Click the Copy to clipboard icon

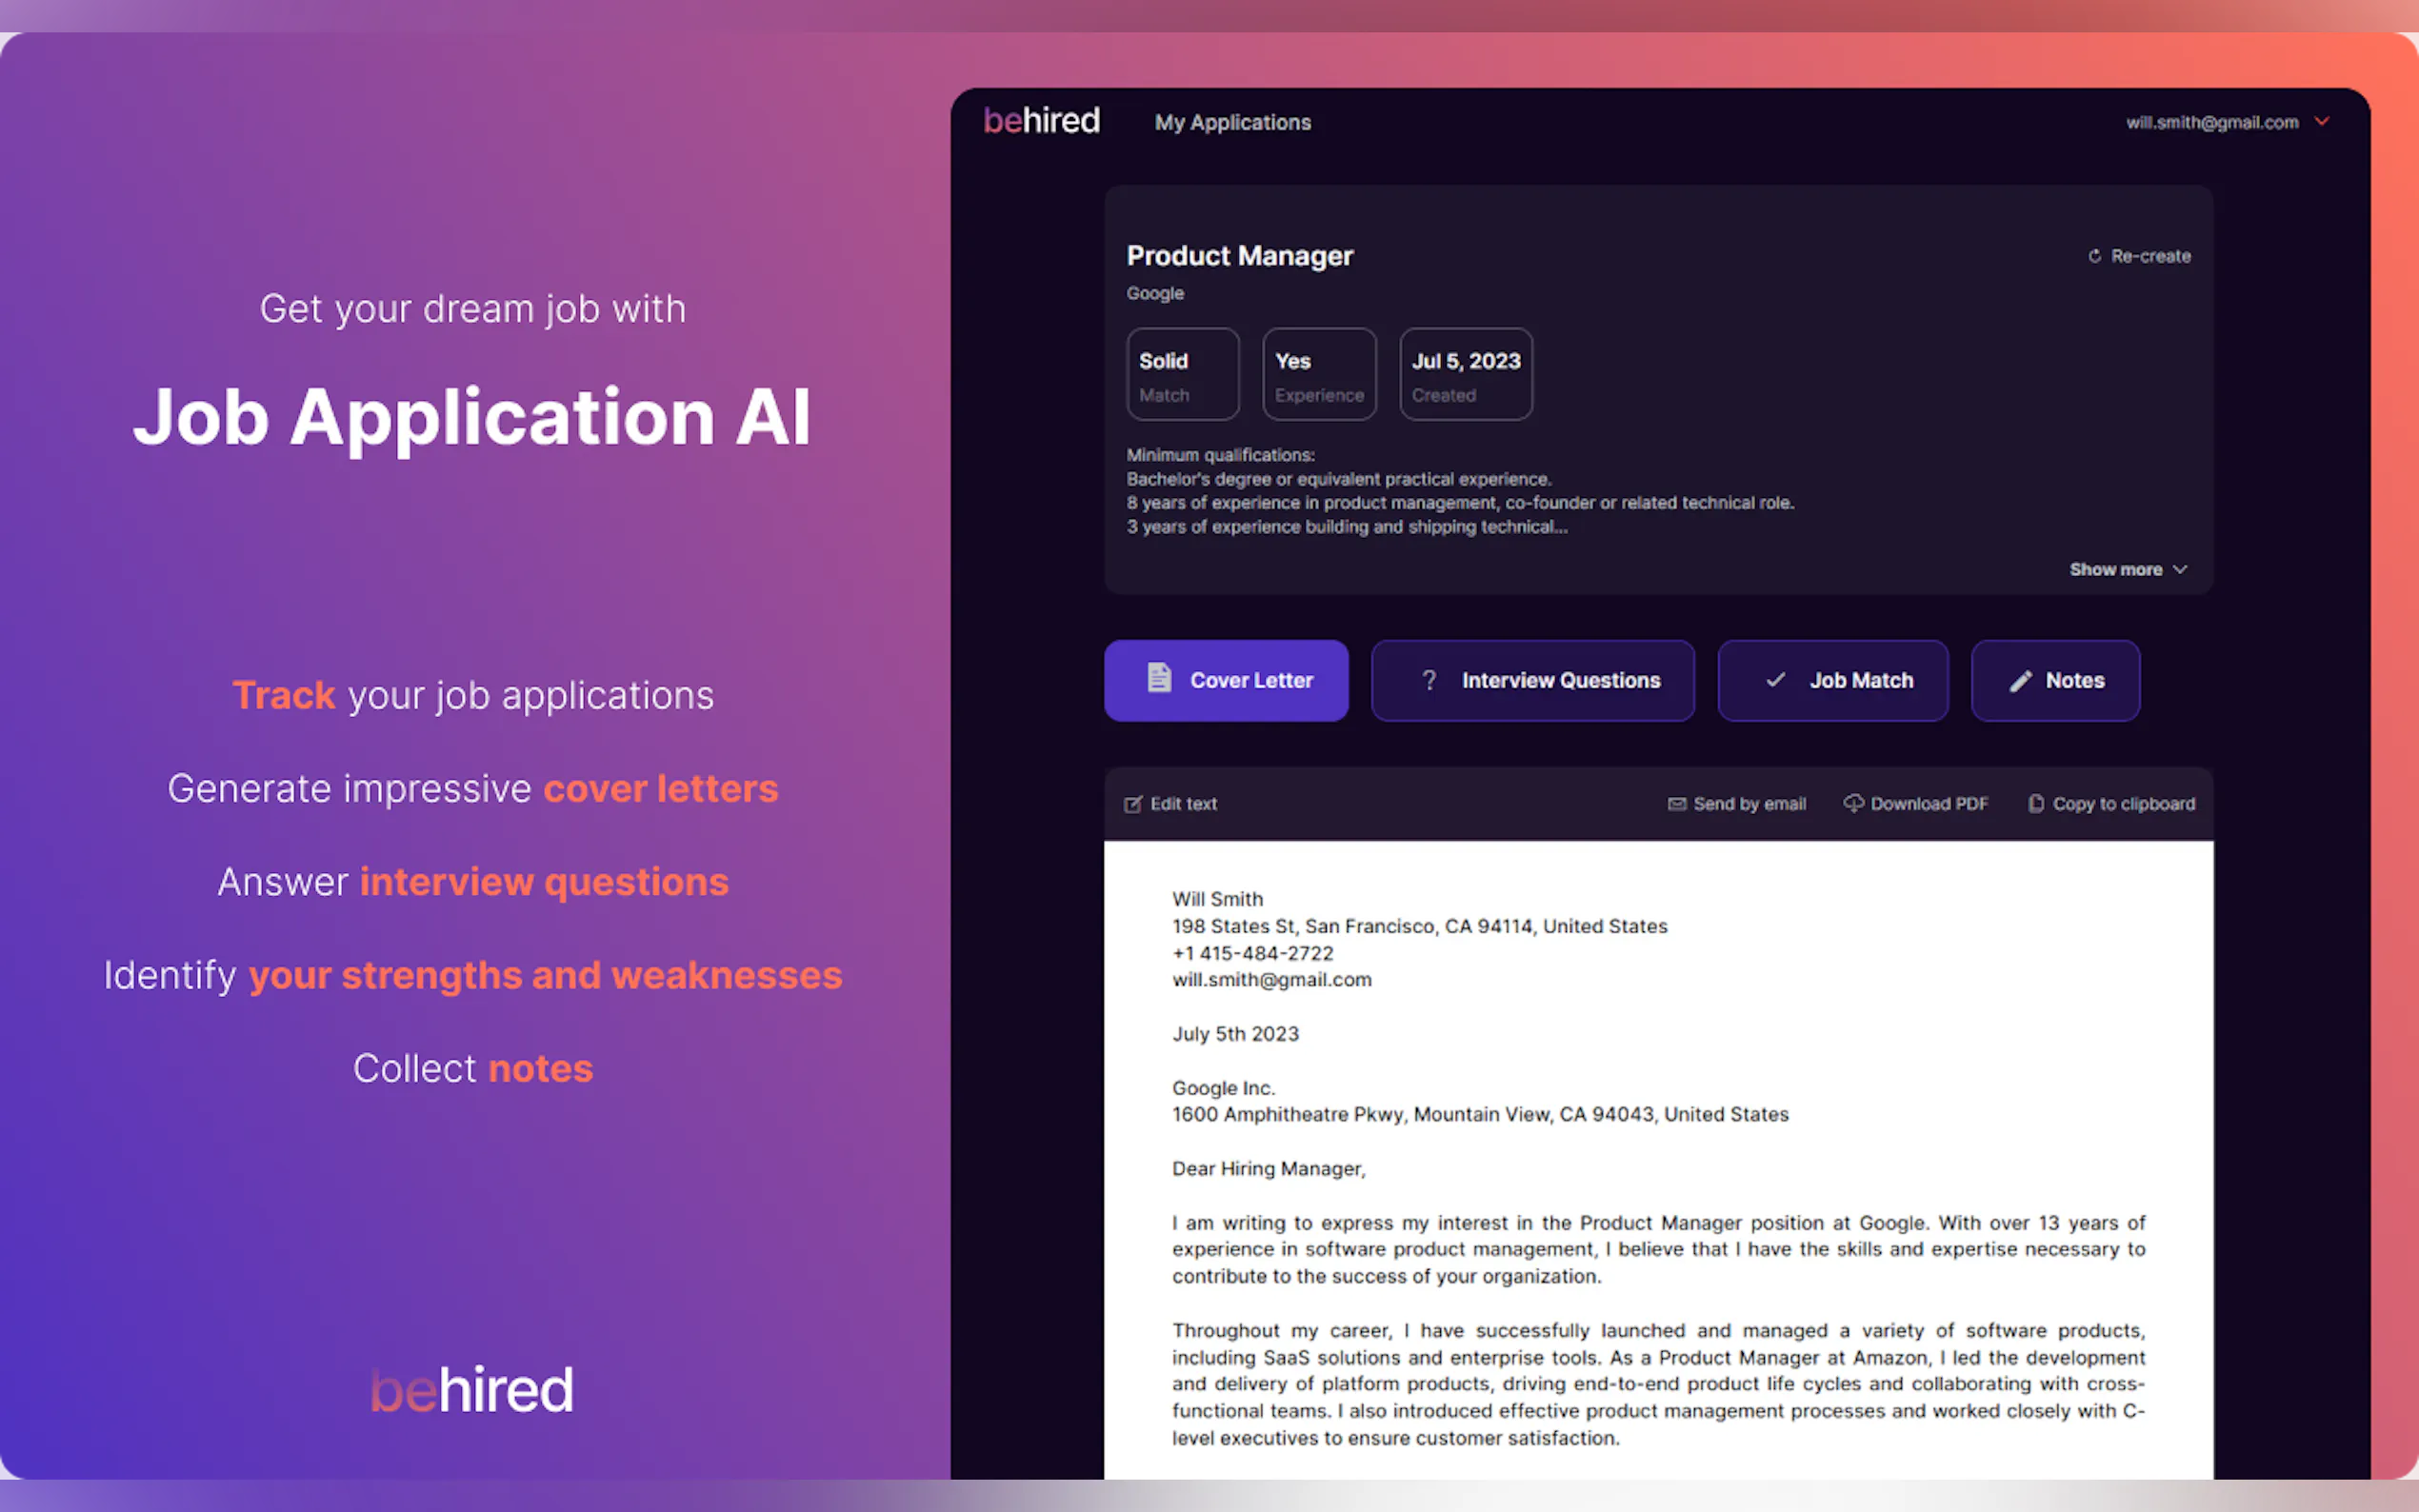(2035, 803)
